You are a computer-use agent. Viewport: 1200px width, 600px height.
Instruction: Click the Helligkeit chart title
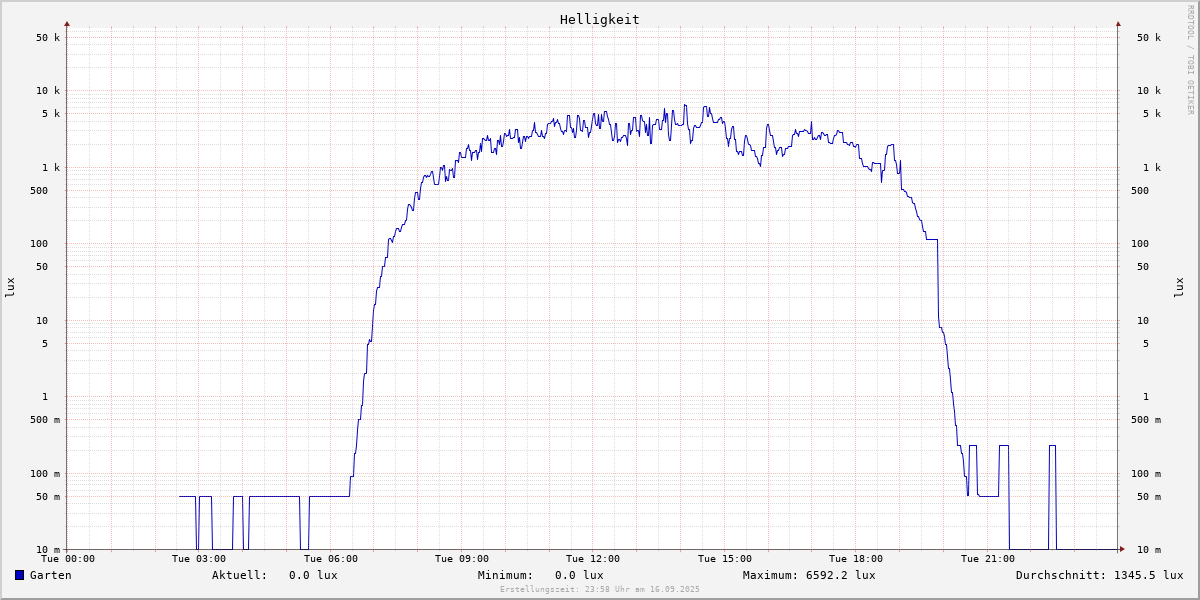599,19
